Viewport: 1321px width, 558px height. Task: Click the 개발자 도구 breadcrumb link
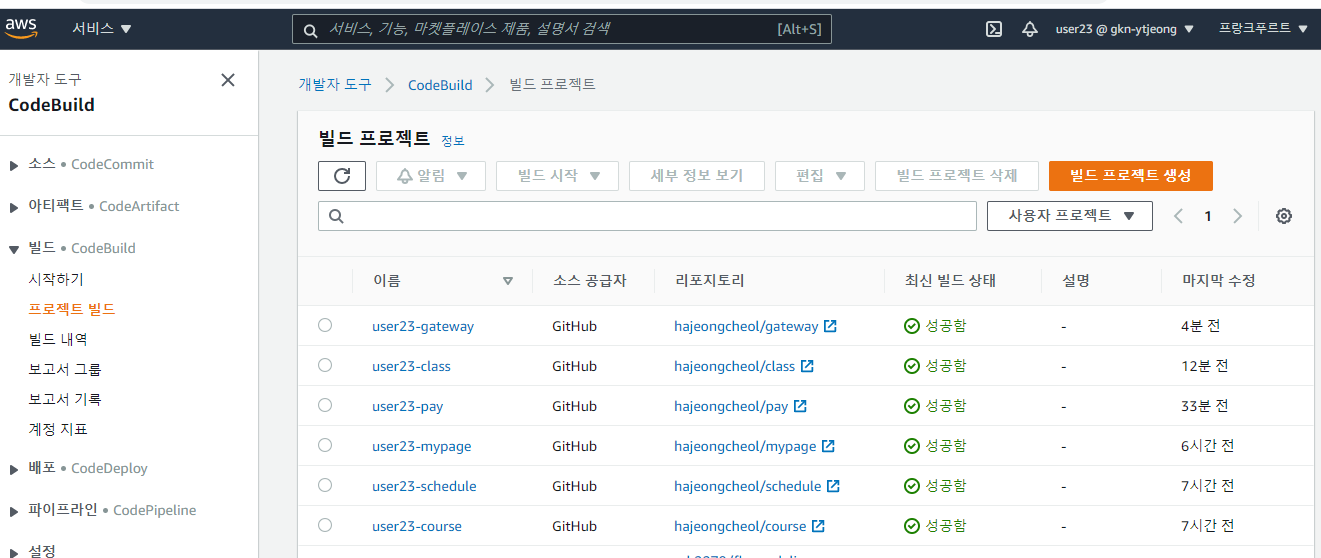pyautogui.click(x=335, y=85)
